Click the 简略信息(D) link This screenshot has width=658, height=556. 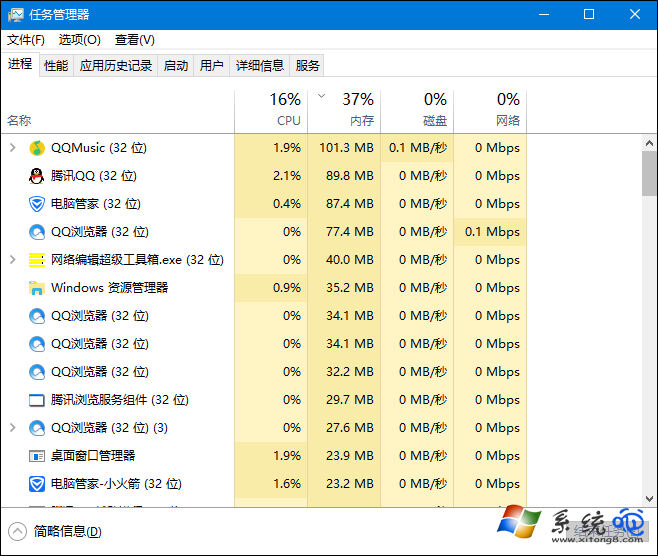(68, 532)
